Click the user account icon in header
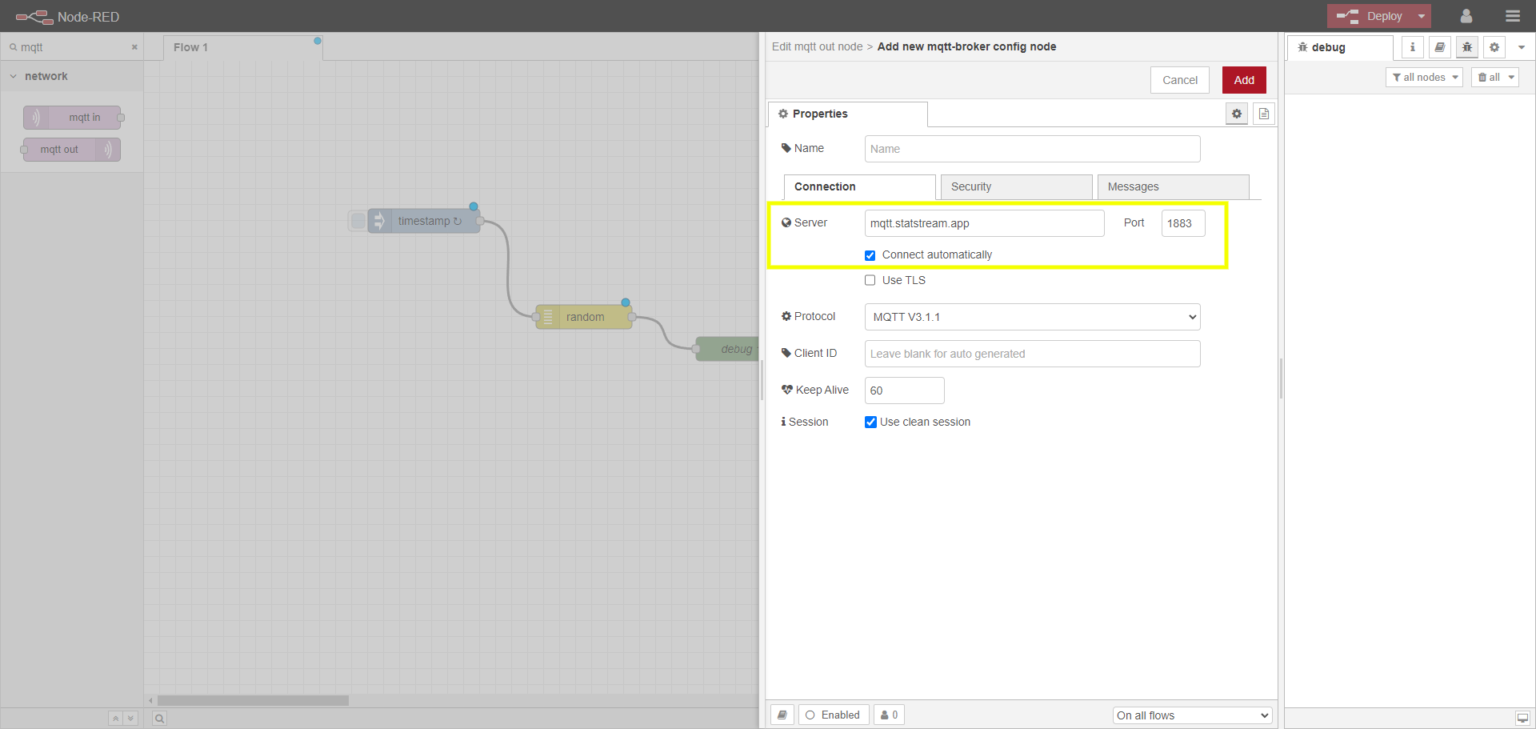This screenshot has height=729, width=1536. click(1466, 16)
